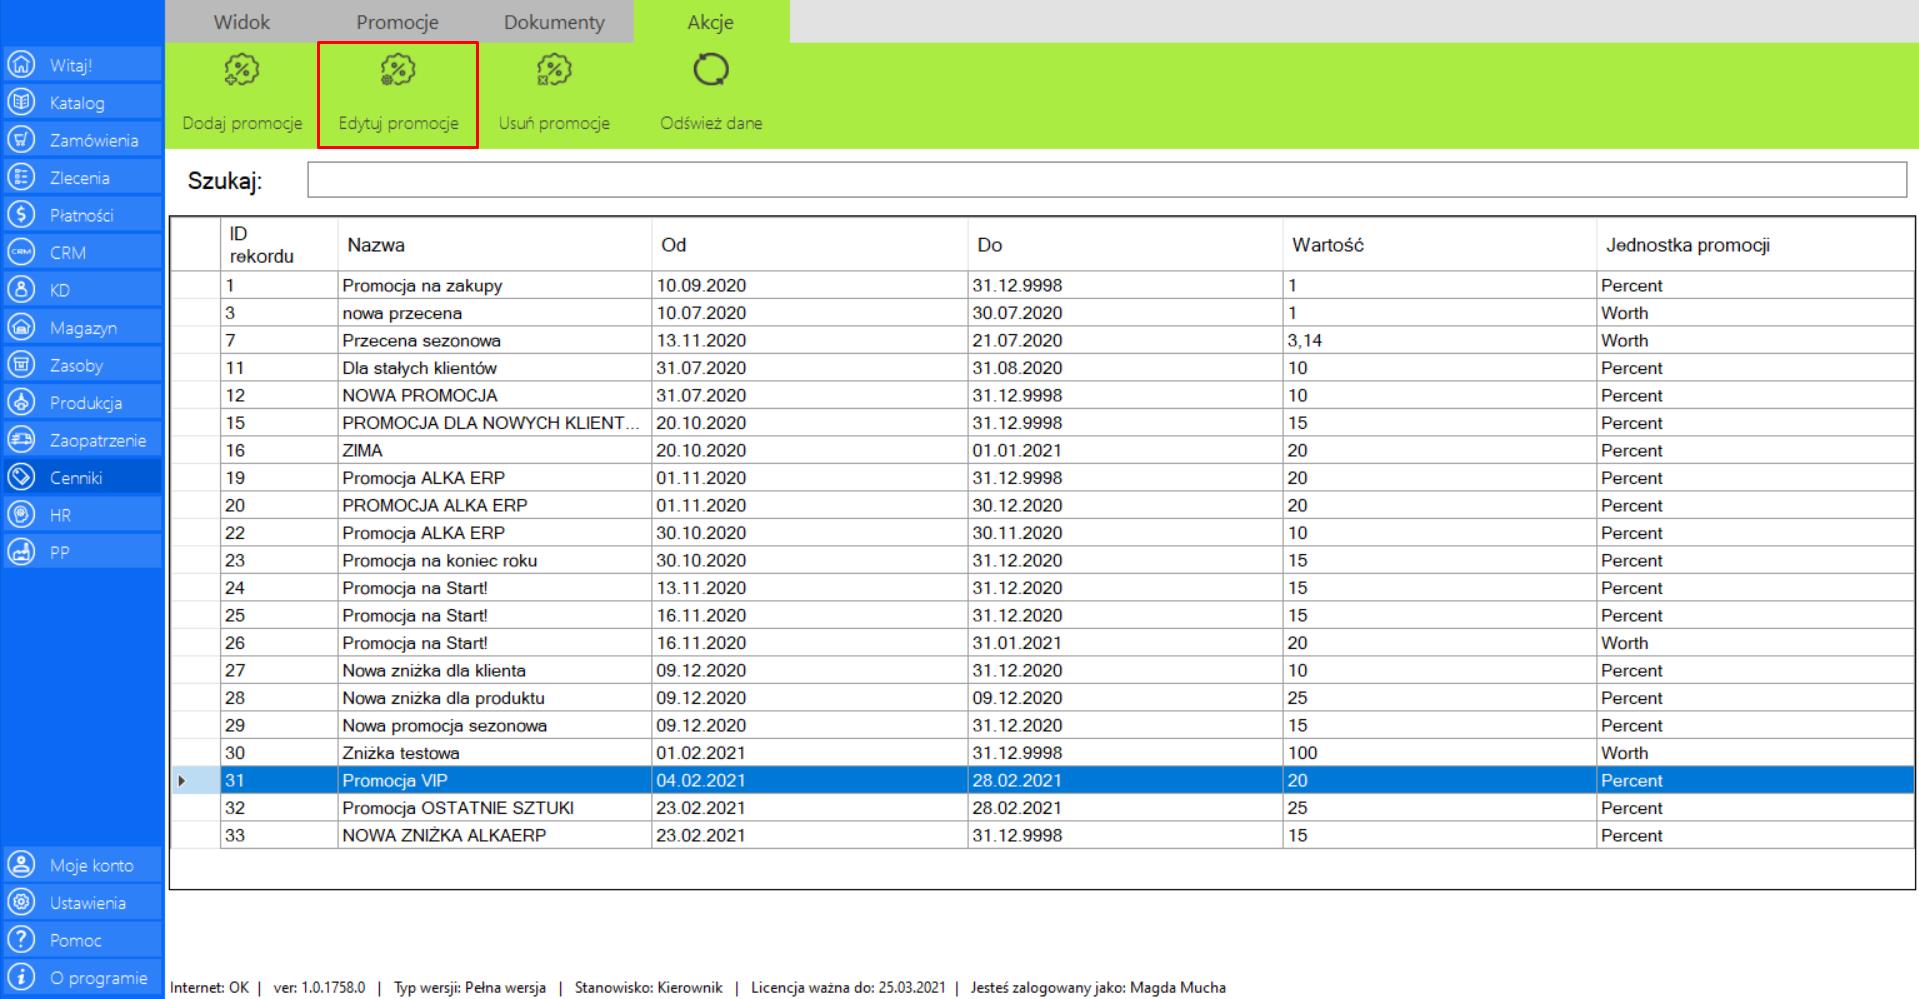Switch to the Widok tab
1919x999 pixels.
click(x=241, y=22)
